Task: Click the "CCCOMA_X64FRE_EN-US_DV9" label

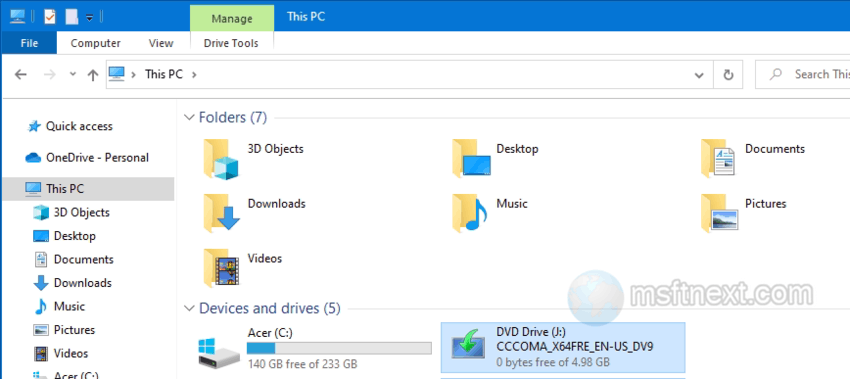Action: 575,346
